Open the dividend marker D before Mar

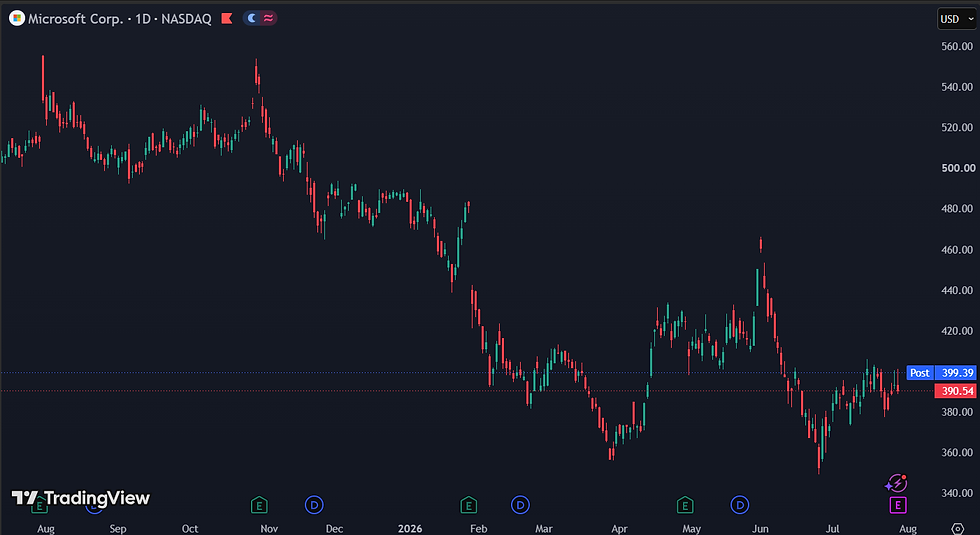520,505
